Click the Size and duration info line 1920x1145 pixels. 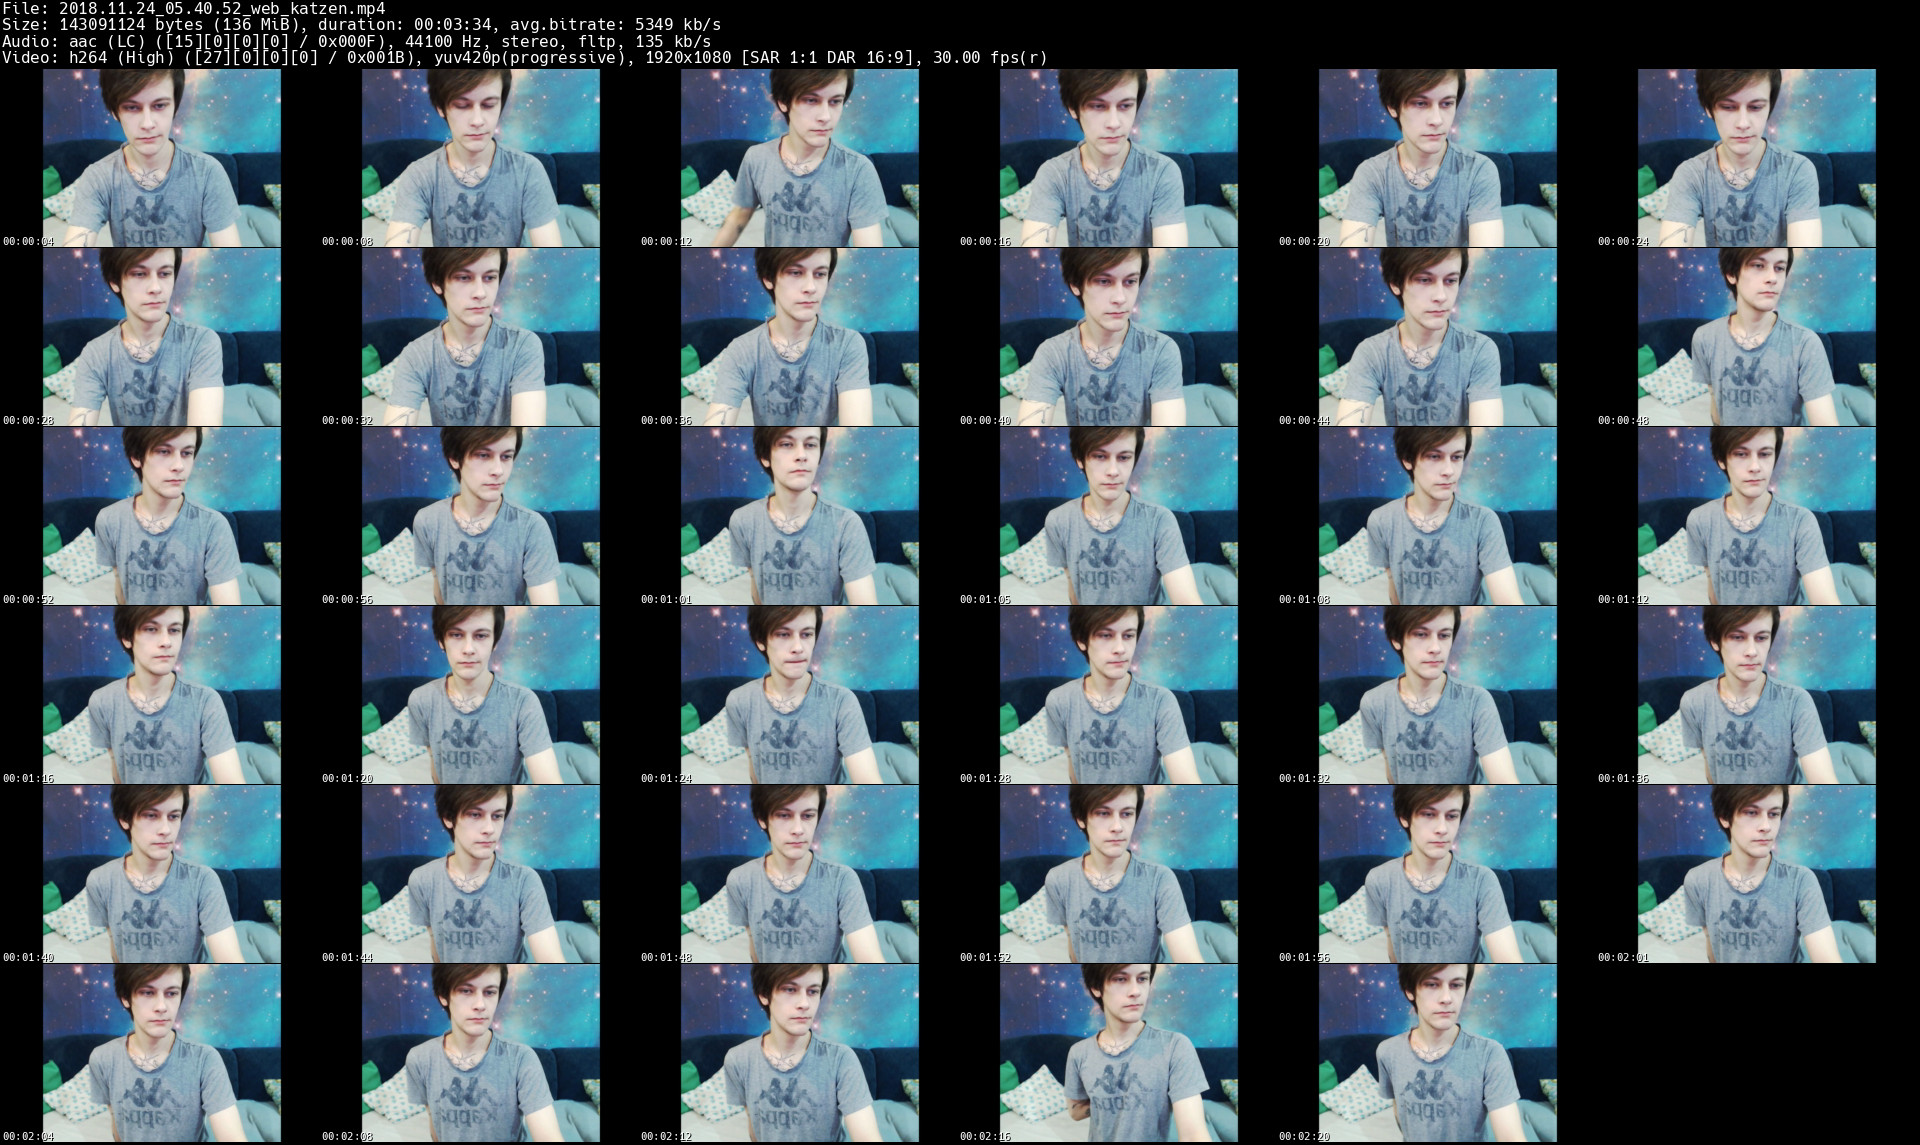(x=362, y=24)
